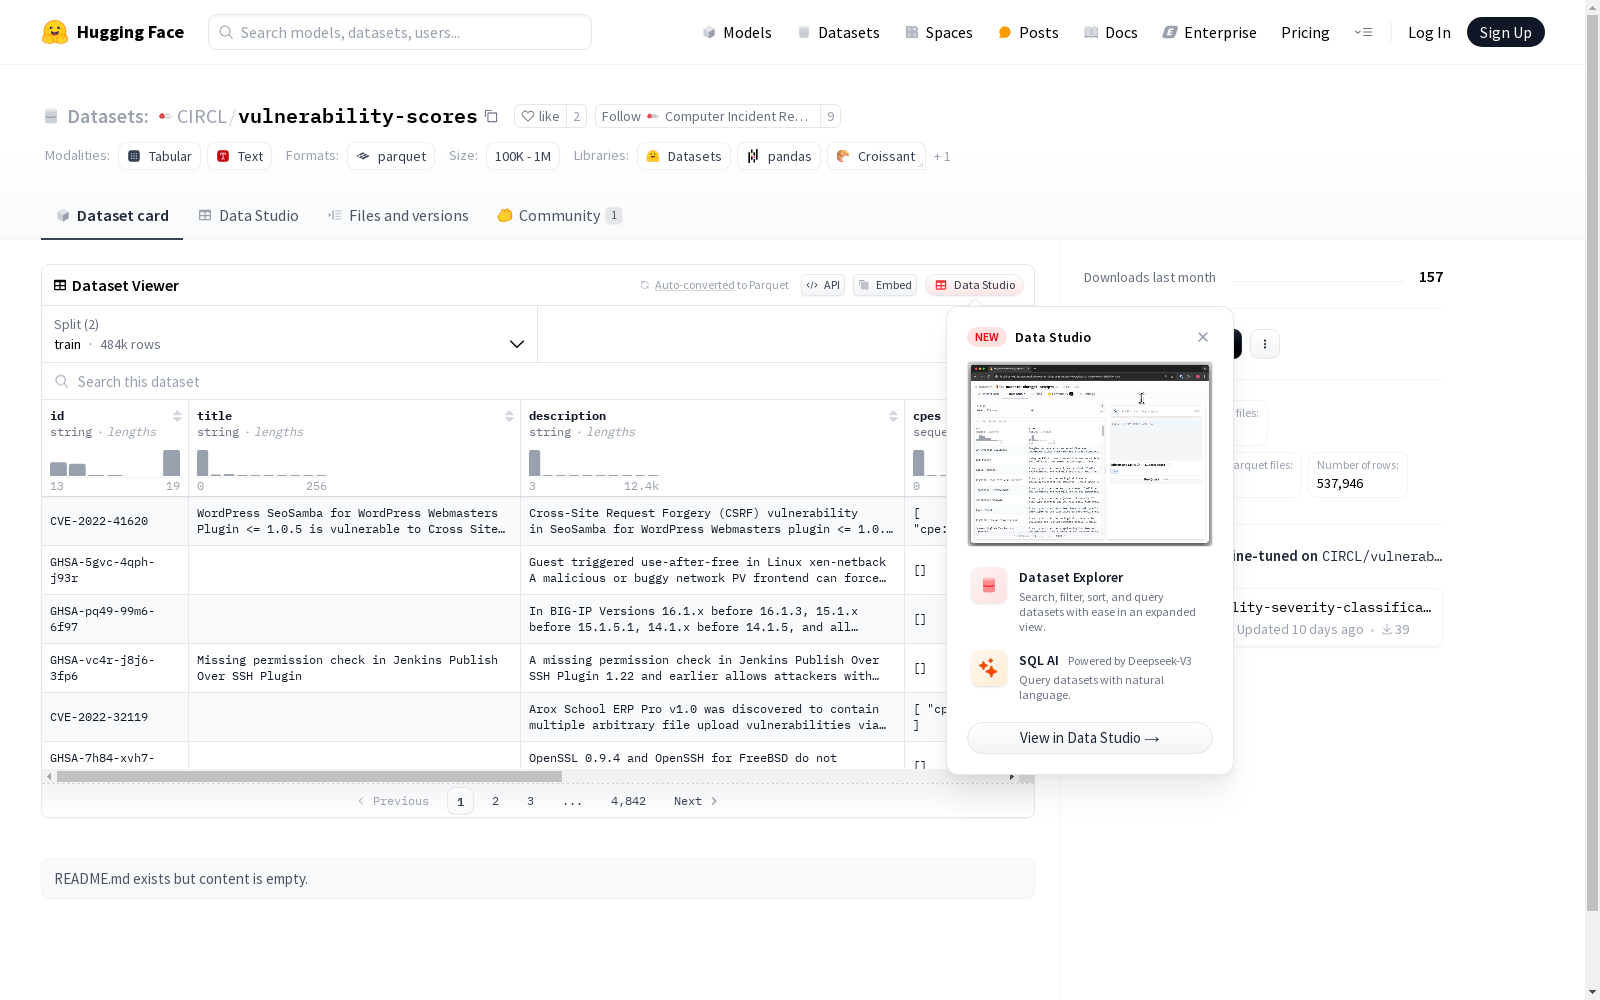
Task: Expand the Split train dropdown
Action: 290,334
